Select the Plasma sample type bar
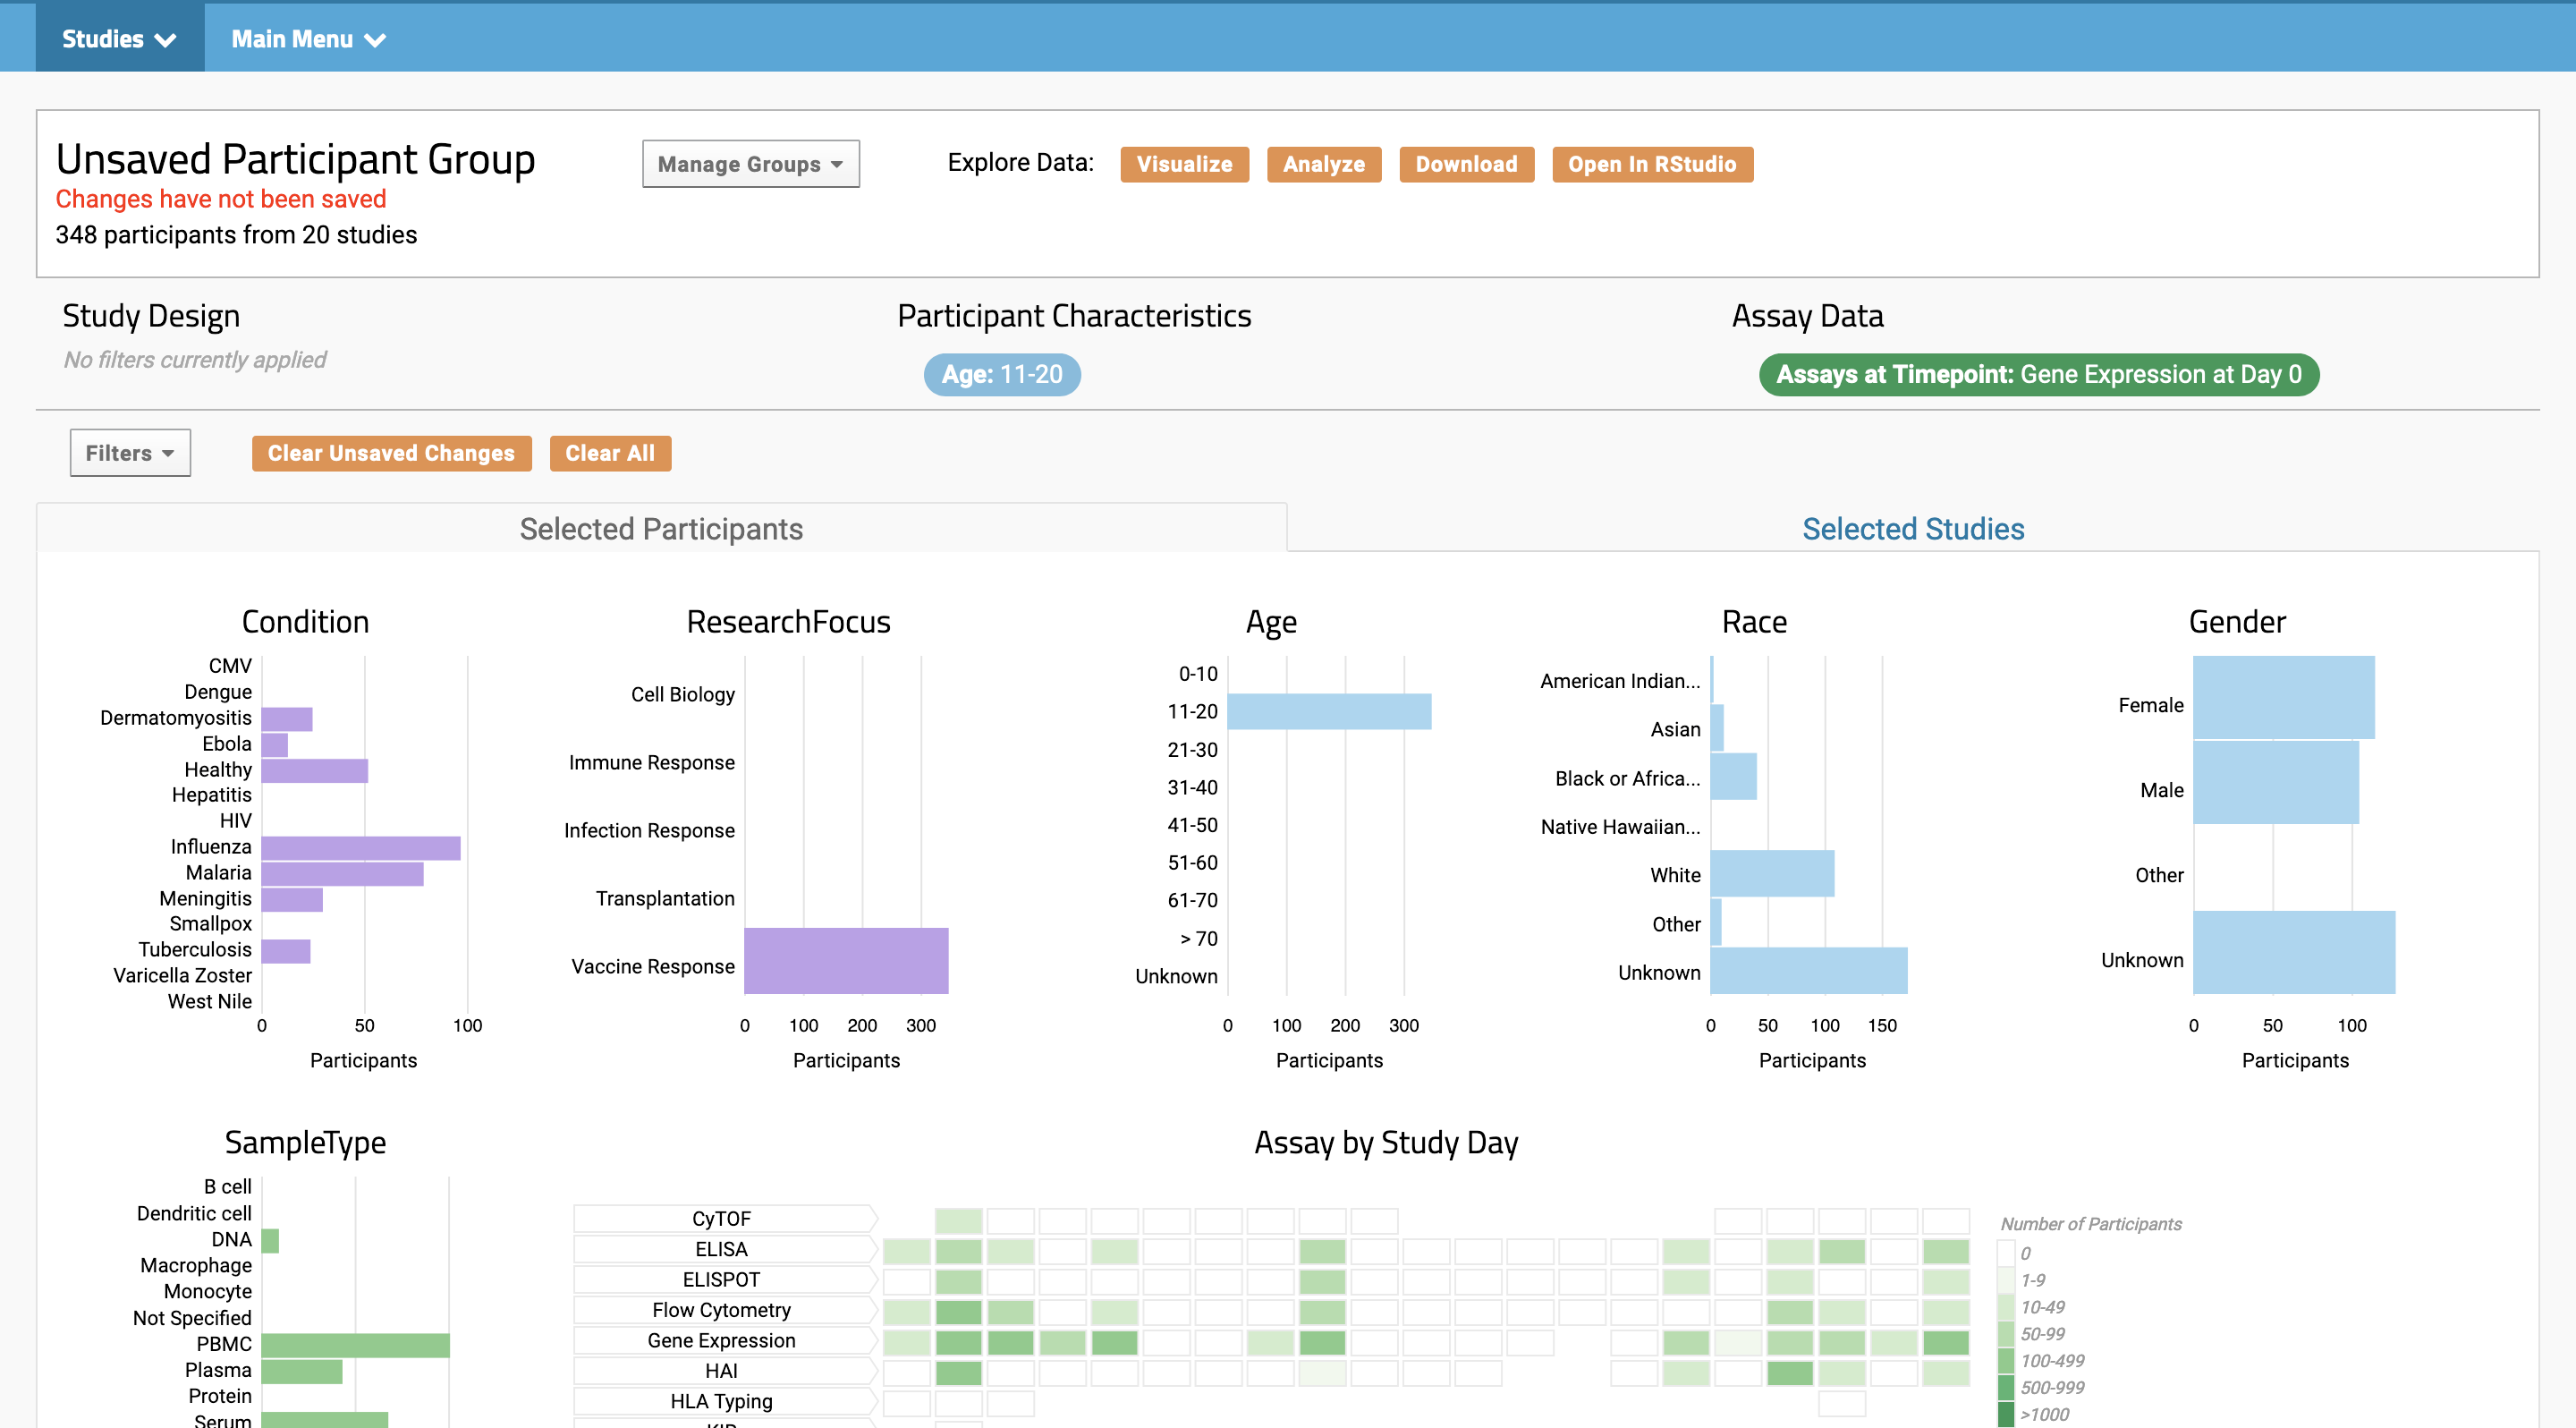 click(302, 1371)
